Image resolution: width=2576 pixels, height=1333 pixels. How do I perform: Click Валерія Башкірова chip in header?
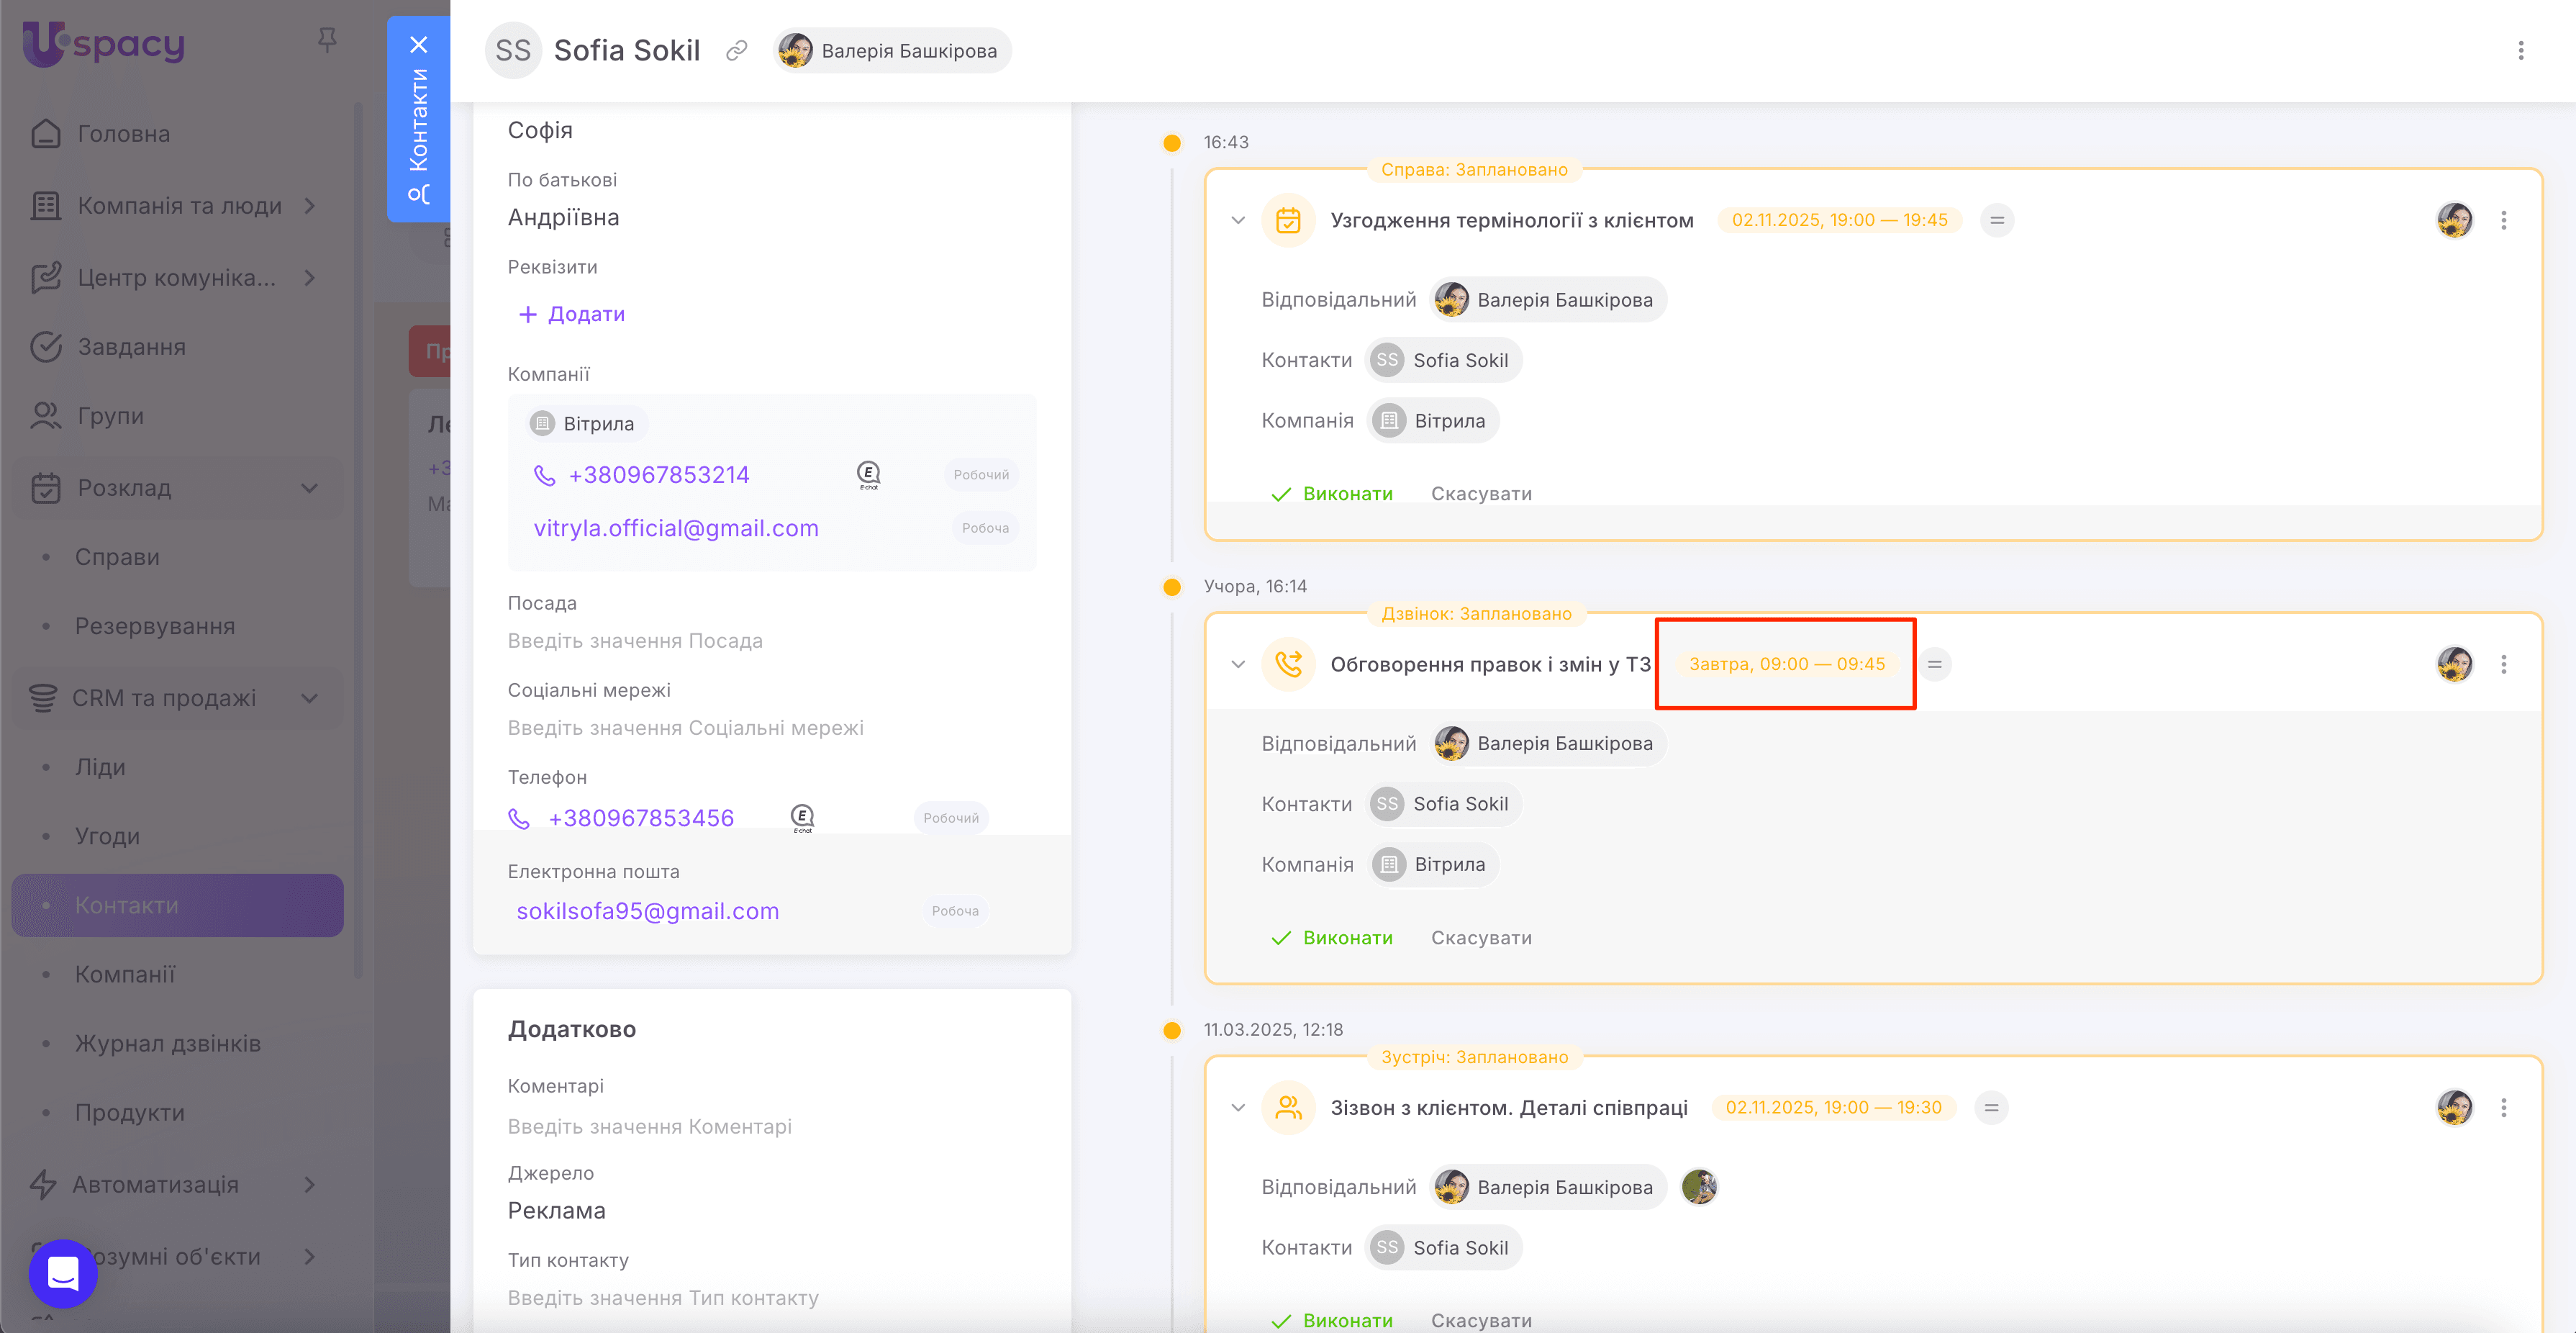pos(892,51)
